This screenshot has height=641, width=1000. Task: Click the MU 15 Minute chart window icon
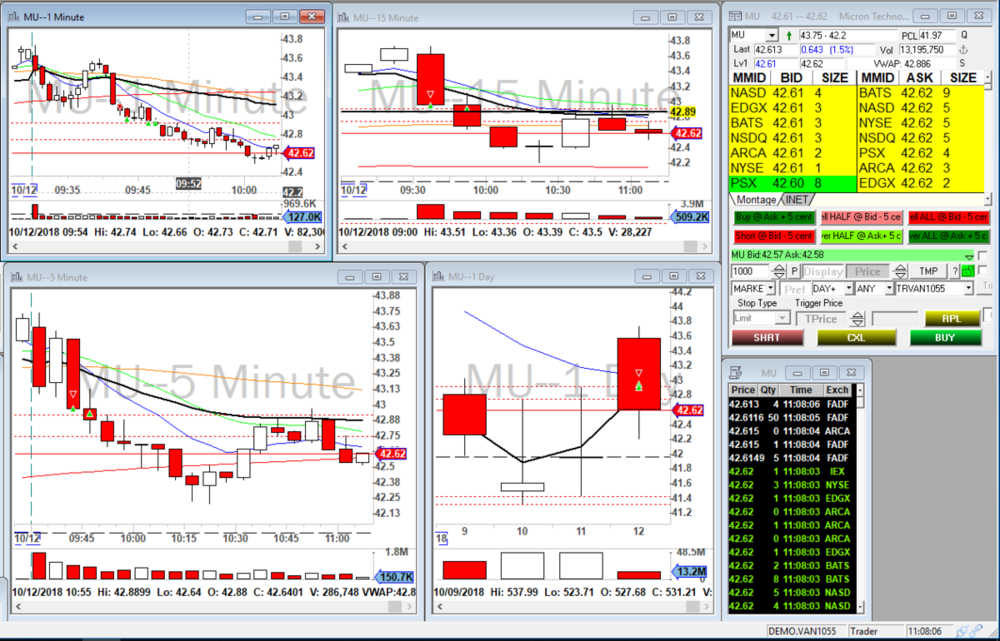point(344,16)
